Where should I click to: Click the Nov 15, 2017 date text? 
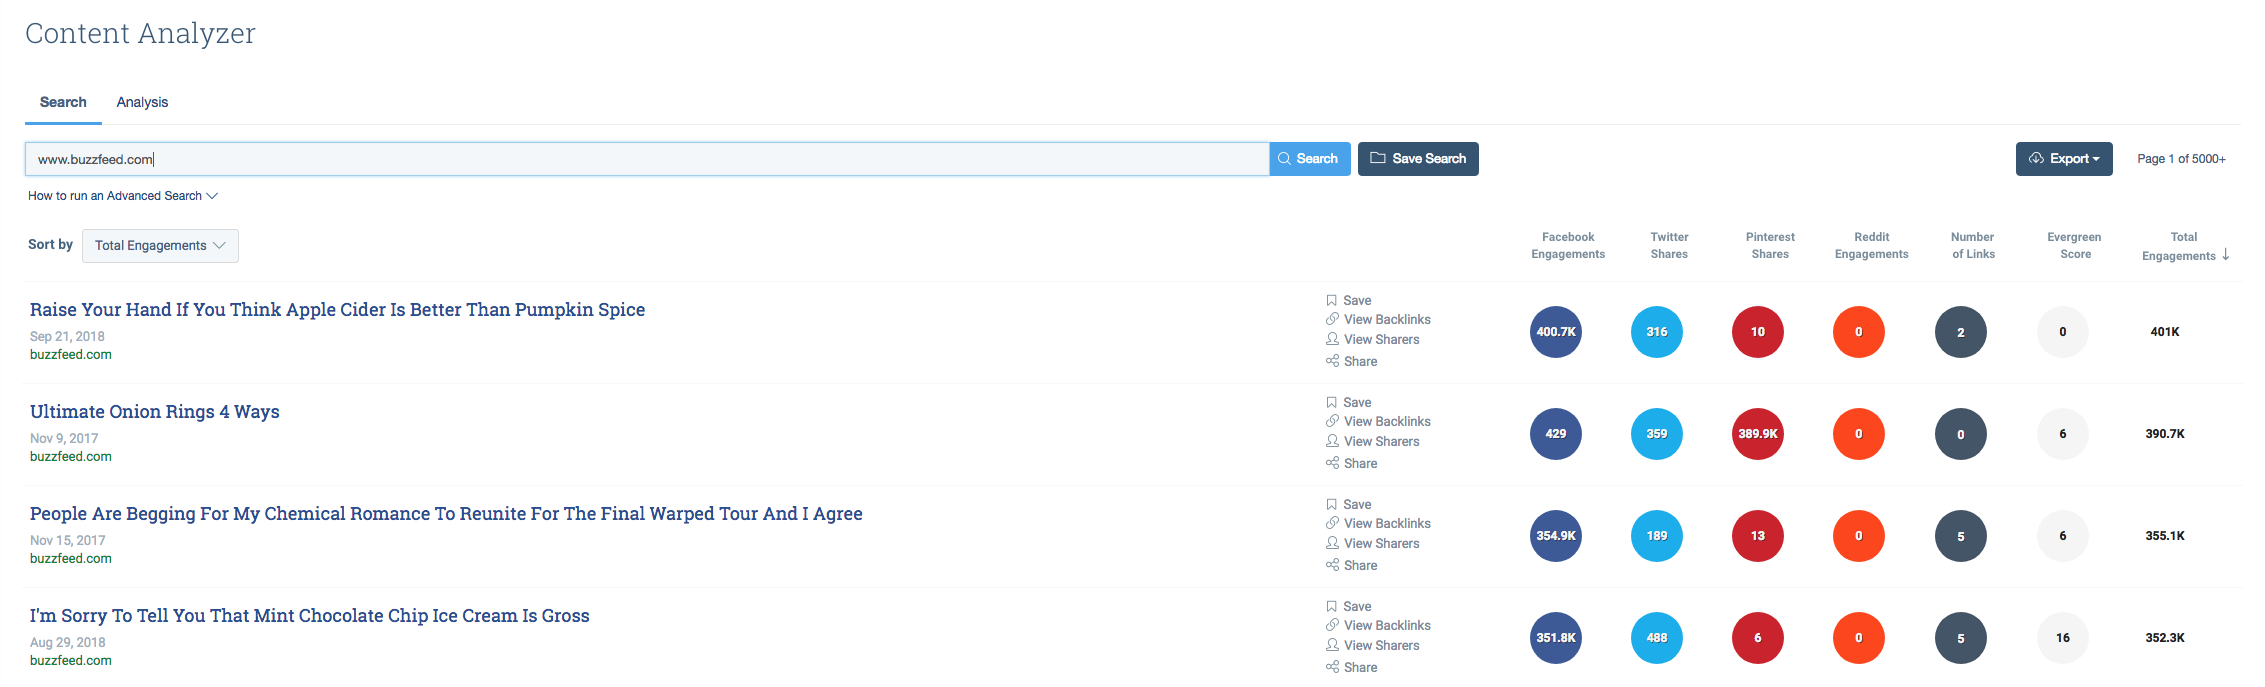point(67,541)
